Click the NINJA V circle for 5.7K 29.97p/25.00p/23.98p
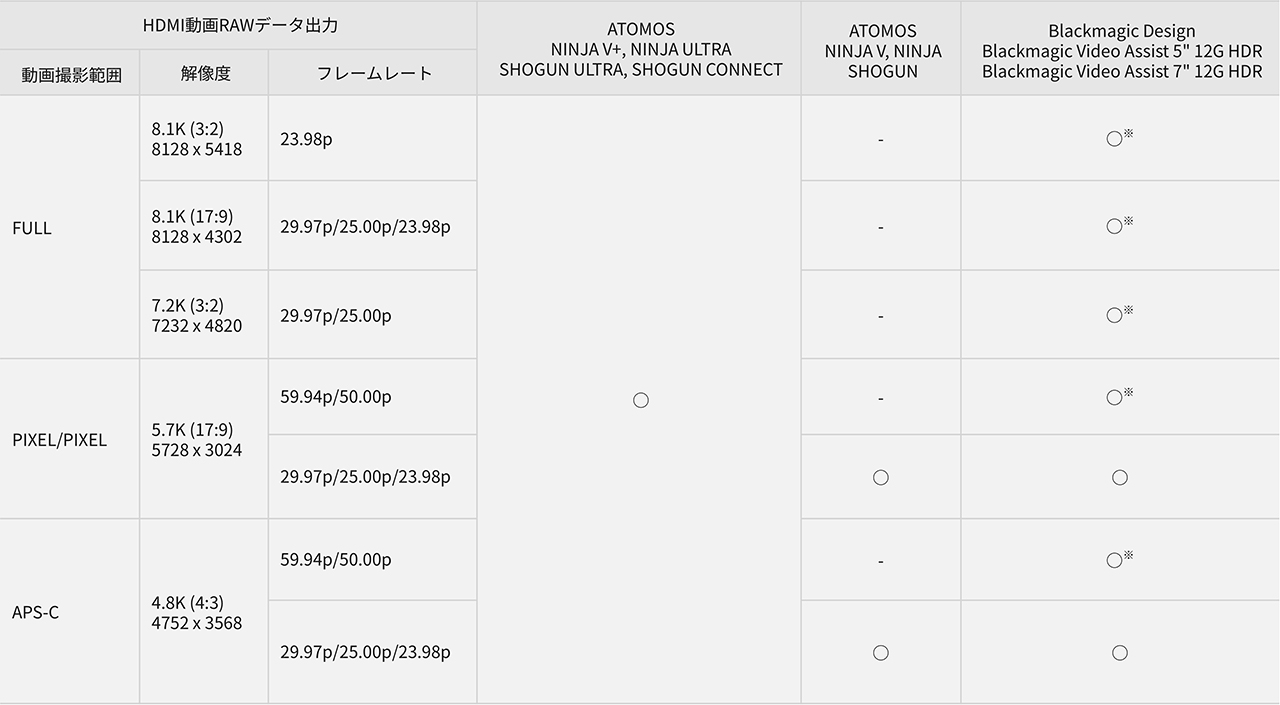The image size is (1280, 705). 880,477
